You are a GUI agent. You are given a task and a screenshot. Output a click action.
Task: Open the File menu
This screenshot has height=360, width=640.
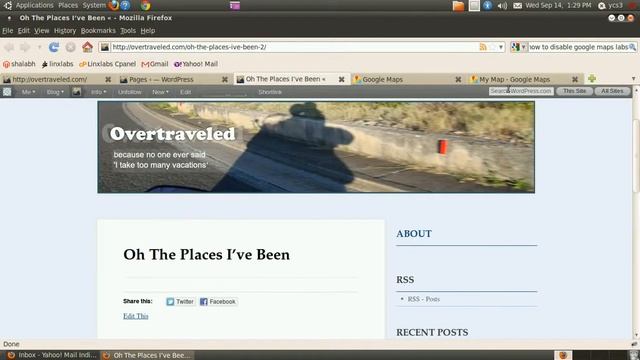7,31
